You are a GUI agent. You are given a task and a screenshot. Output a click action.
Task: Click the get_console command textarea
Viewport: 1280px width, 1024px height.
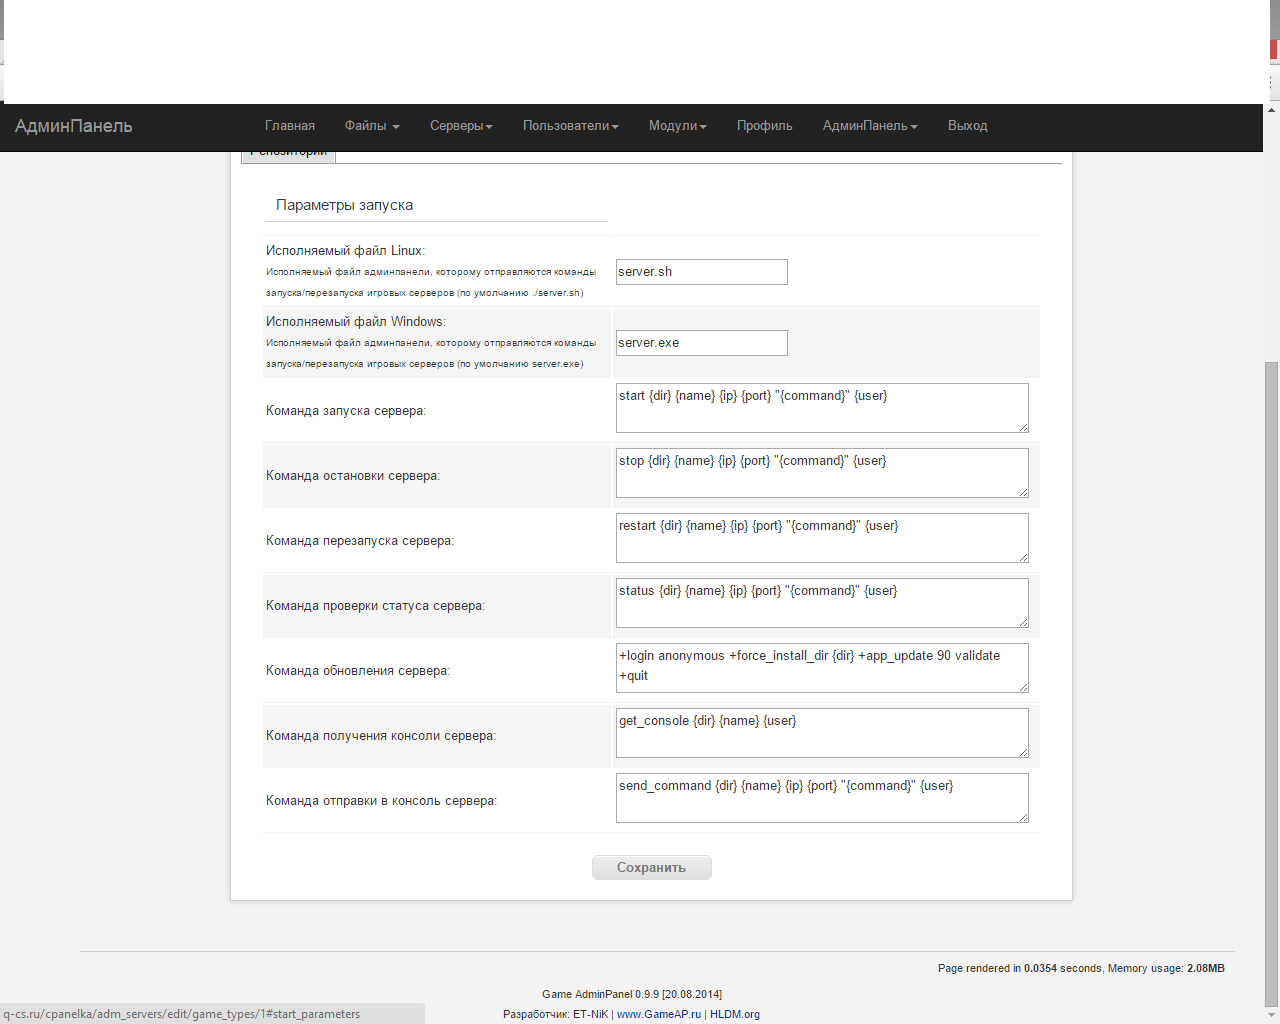821,733
